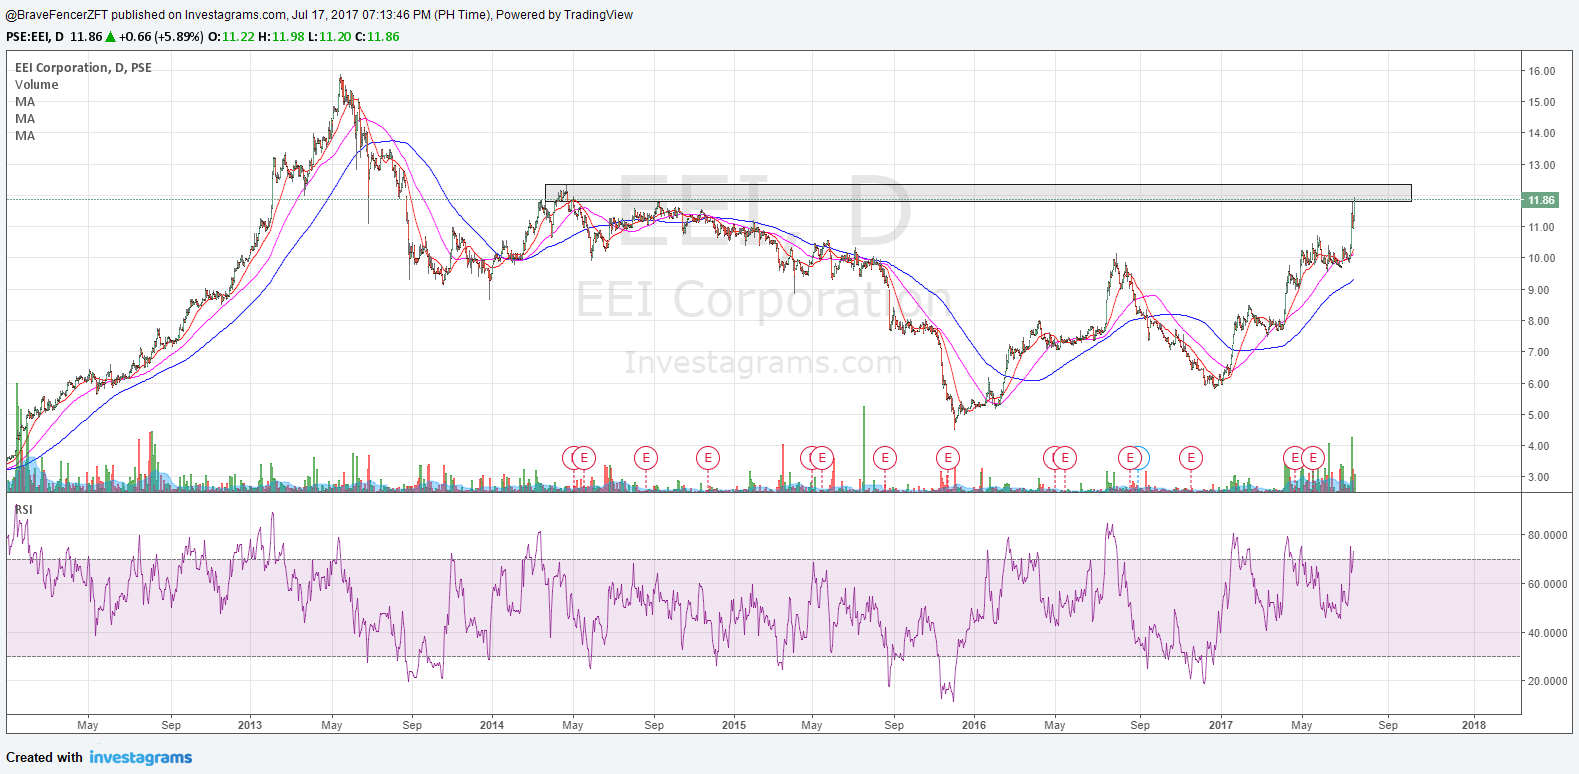Click the 14.00 price axis label

click(x=1541, y=133)
